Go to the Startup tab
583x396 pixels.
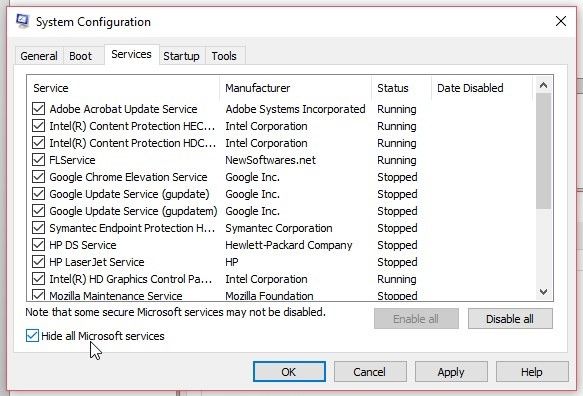[x=181, y=56]
